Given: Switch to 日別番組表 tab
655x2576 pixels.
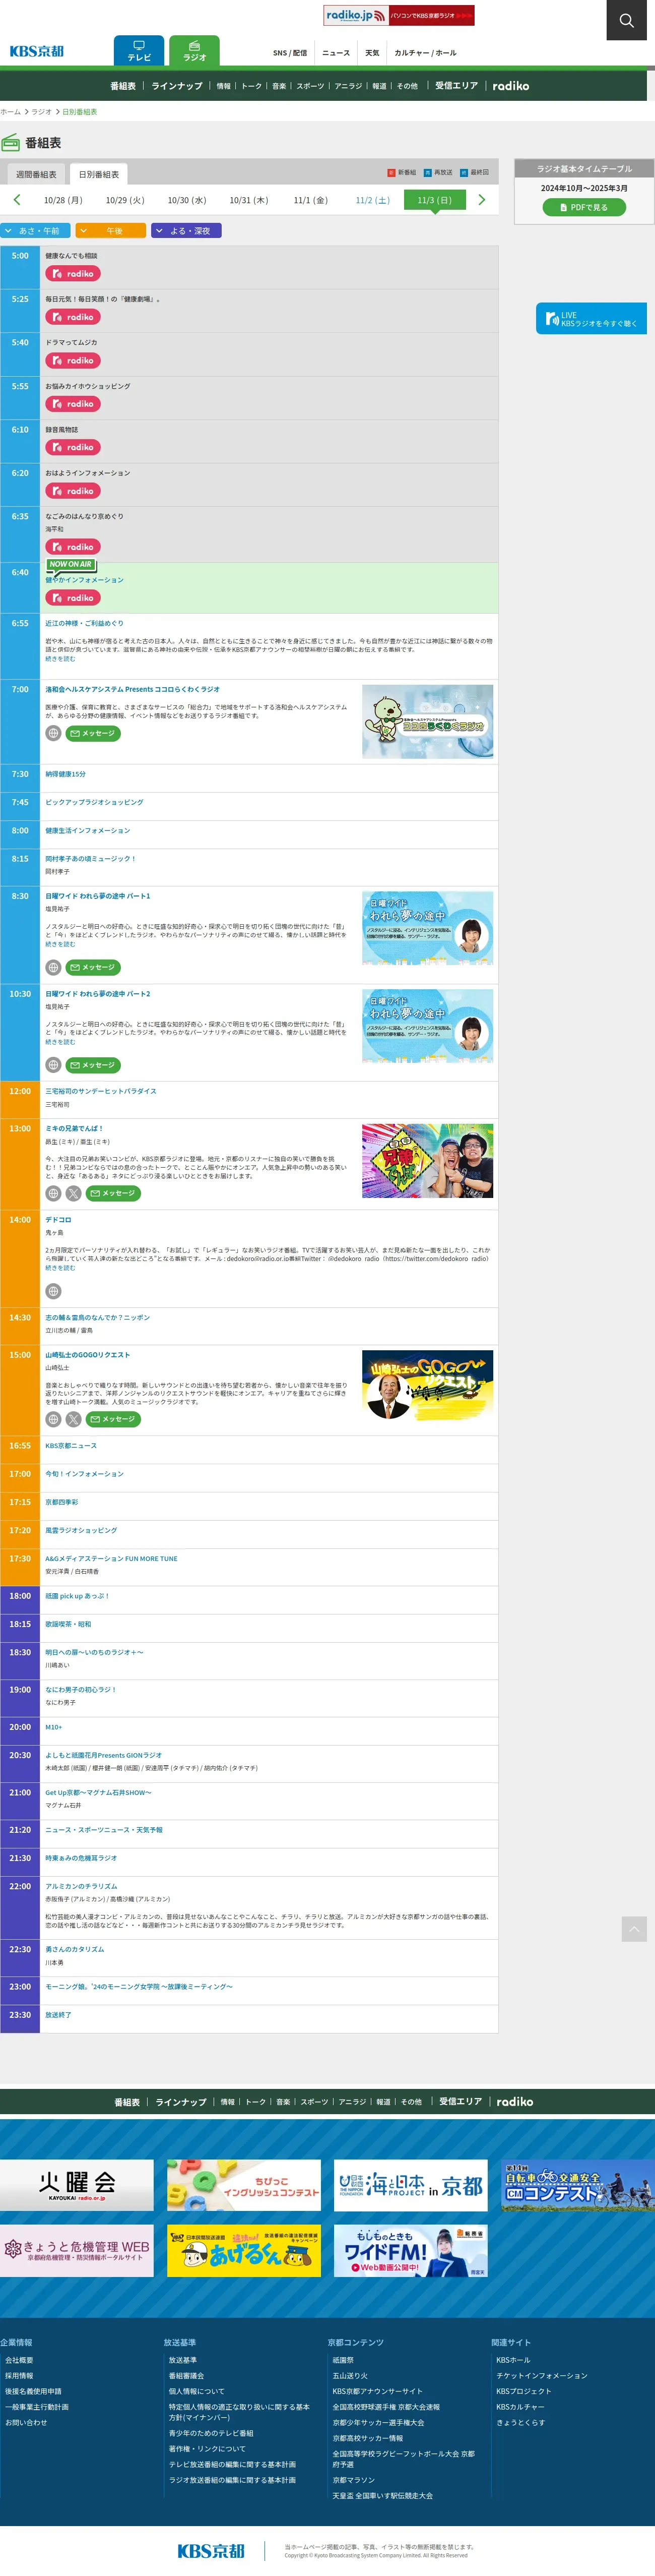Looking at the screenshot, I should [99, 174].
